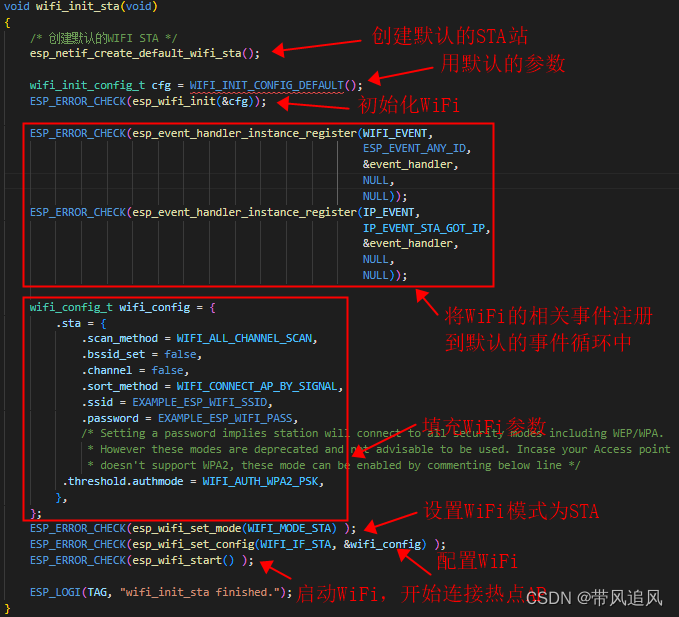Screen dimensions: 679x617
Task: Select the WIFI_IF_STA argument
Action: pyautogui.click(x=295, y=544)
